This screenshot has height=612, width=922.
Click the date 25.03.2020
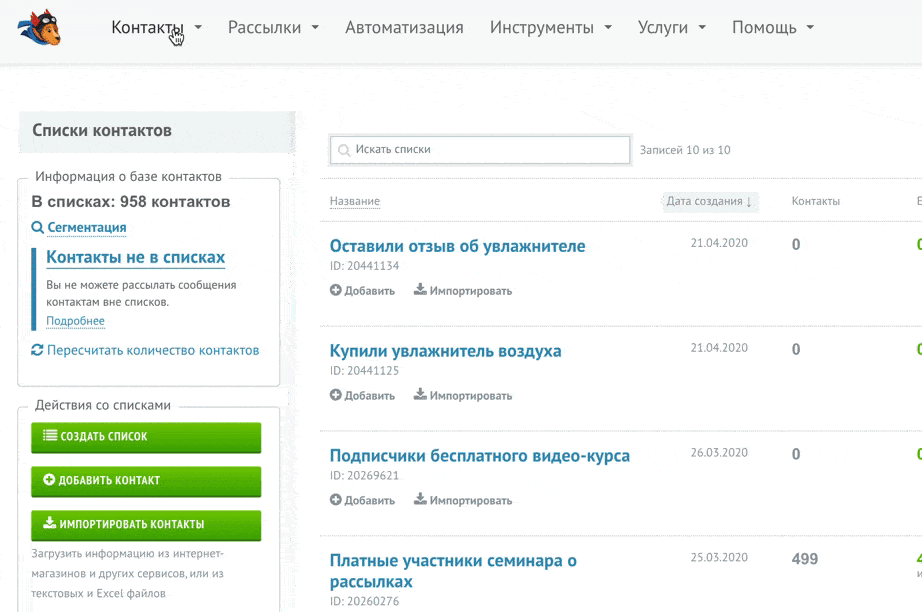point(719,557)
